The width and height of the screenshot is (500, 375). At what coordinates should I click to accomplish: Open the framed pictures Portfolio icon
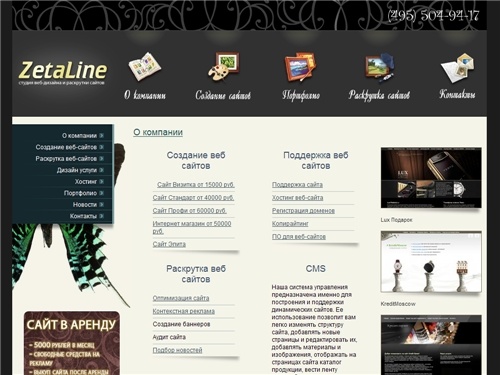click(x=300, y=67)
